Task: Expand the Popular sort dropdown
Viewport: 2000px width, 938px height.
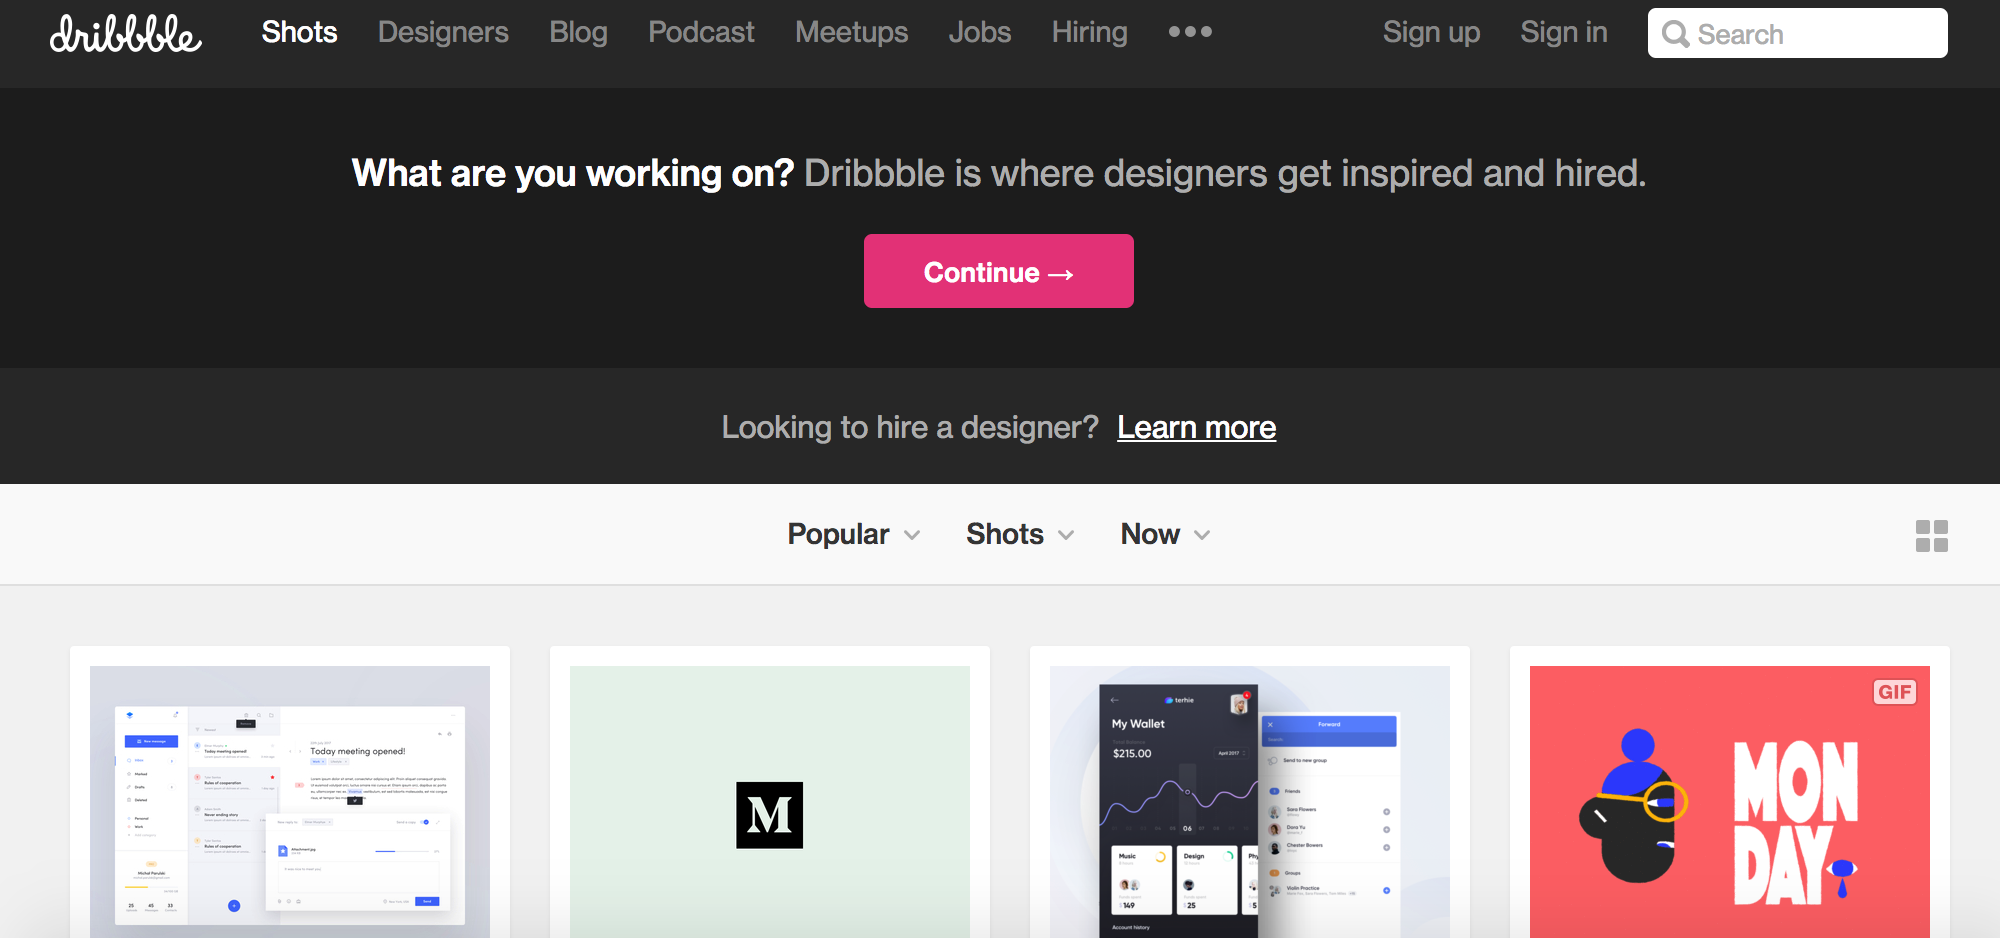Action: tap(853, 534)
